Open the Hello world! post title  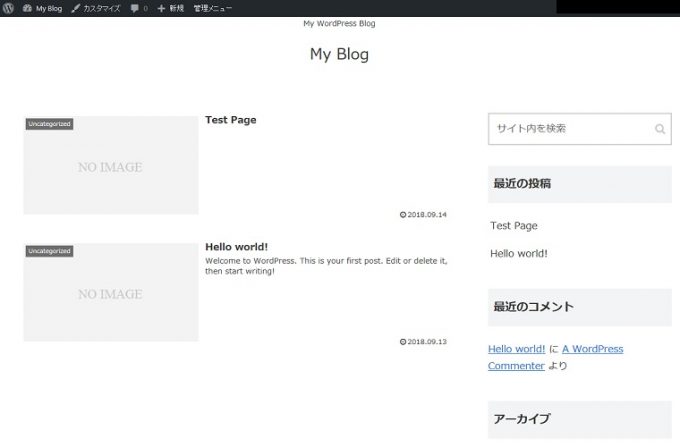point(236,247)
